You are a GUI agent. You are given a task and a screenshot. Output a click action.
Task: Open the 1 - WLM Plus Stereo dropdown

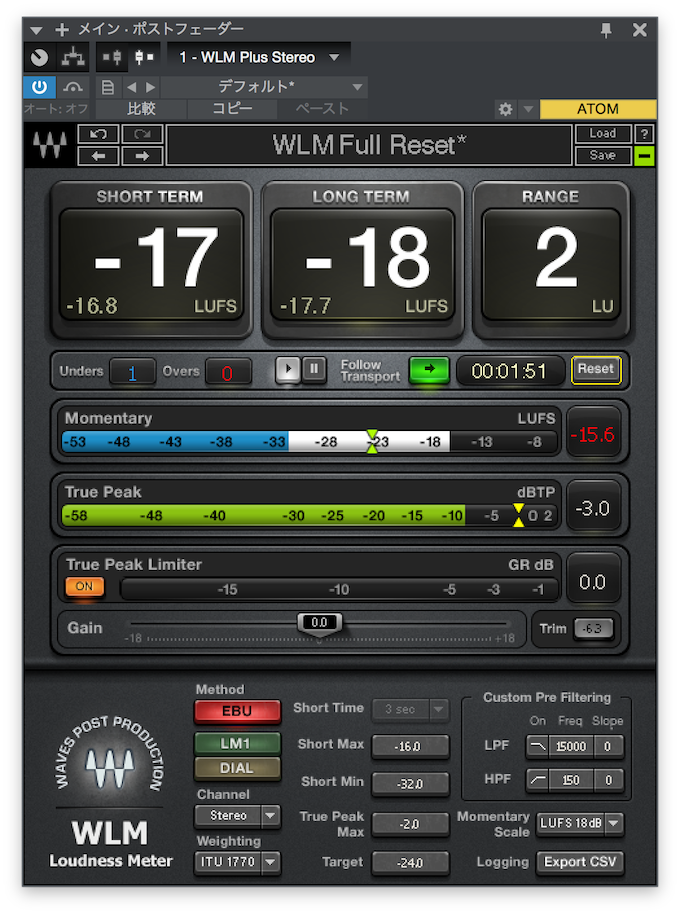pyautogui.click(x=259, y=57)
